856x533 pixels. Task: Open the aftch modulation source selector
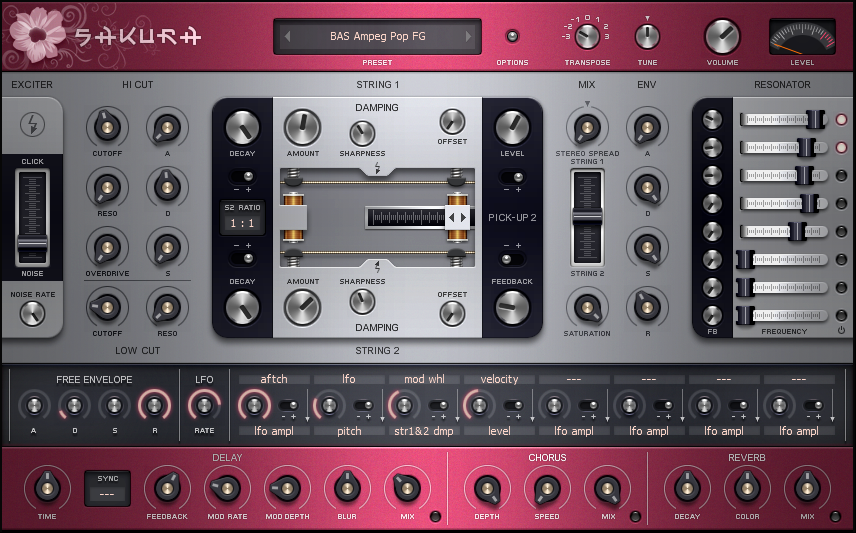(x=273, y=380)
